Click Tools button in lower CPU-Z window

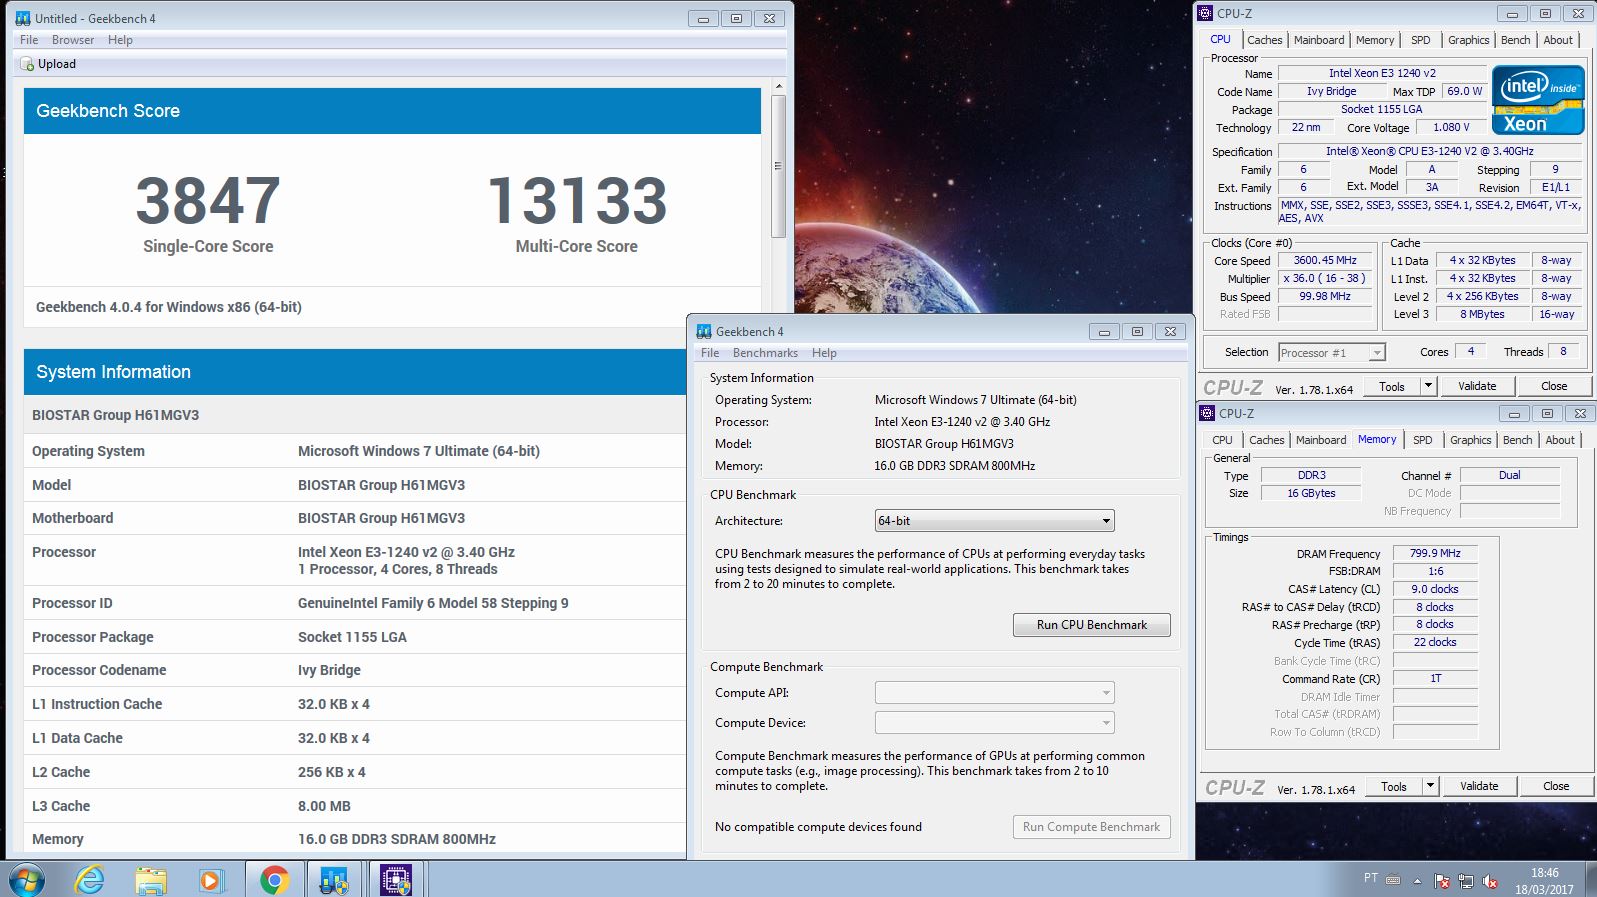tap(1393, 786)
